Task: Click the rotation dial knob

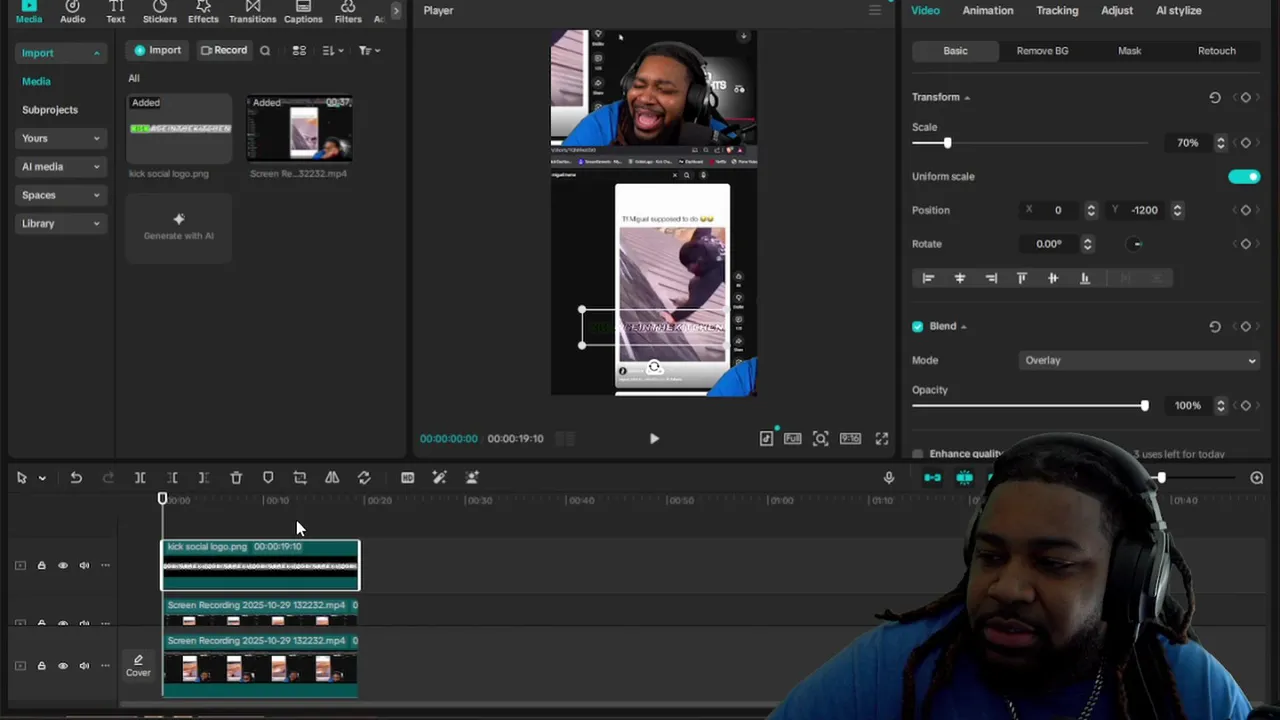Action: click(x=1136, y=244)
